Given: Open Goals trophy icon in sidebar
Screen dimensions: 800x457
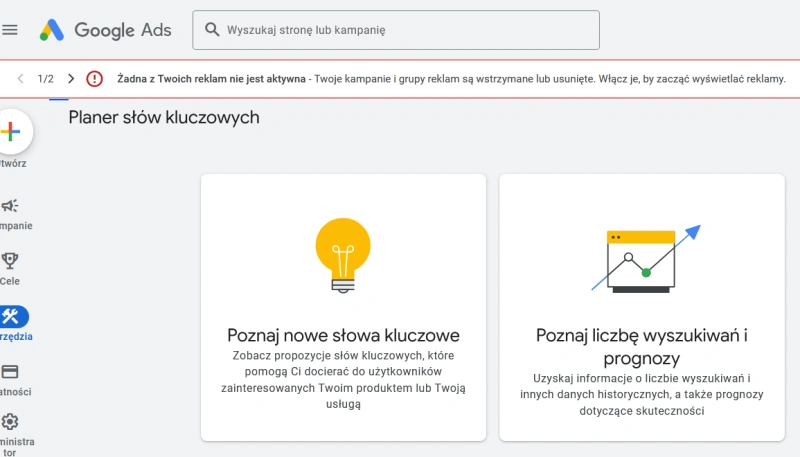Looking at the screenshot, I should tap(10, 261).
